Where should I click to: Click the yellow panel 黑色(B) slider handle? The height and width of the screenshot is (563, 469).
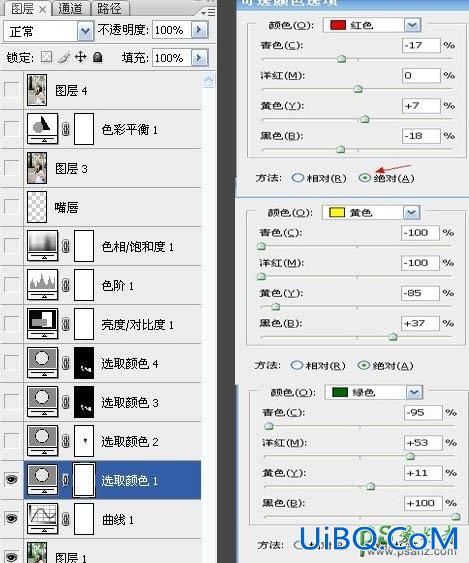coord(393,336)
